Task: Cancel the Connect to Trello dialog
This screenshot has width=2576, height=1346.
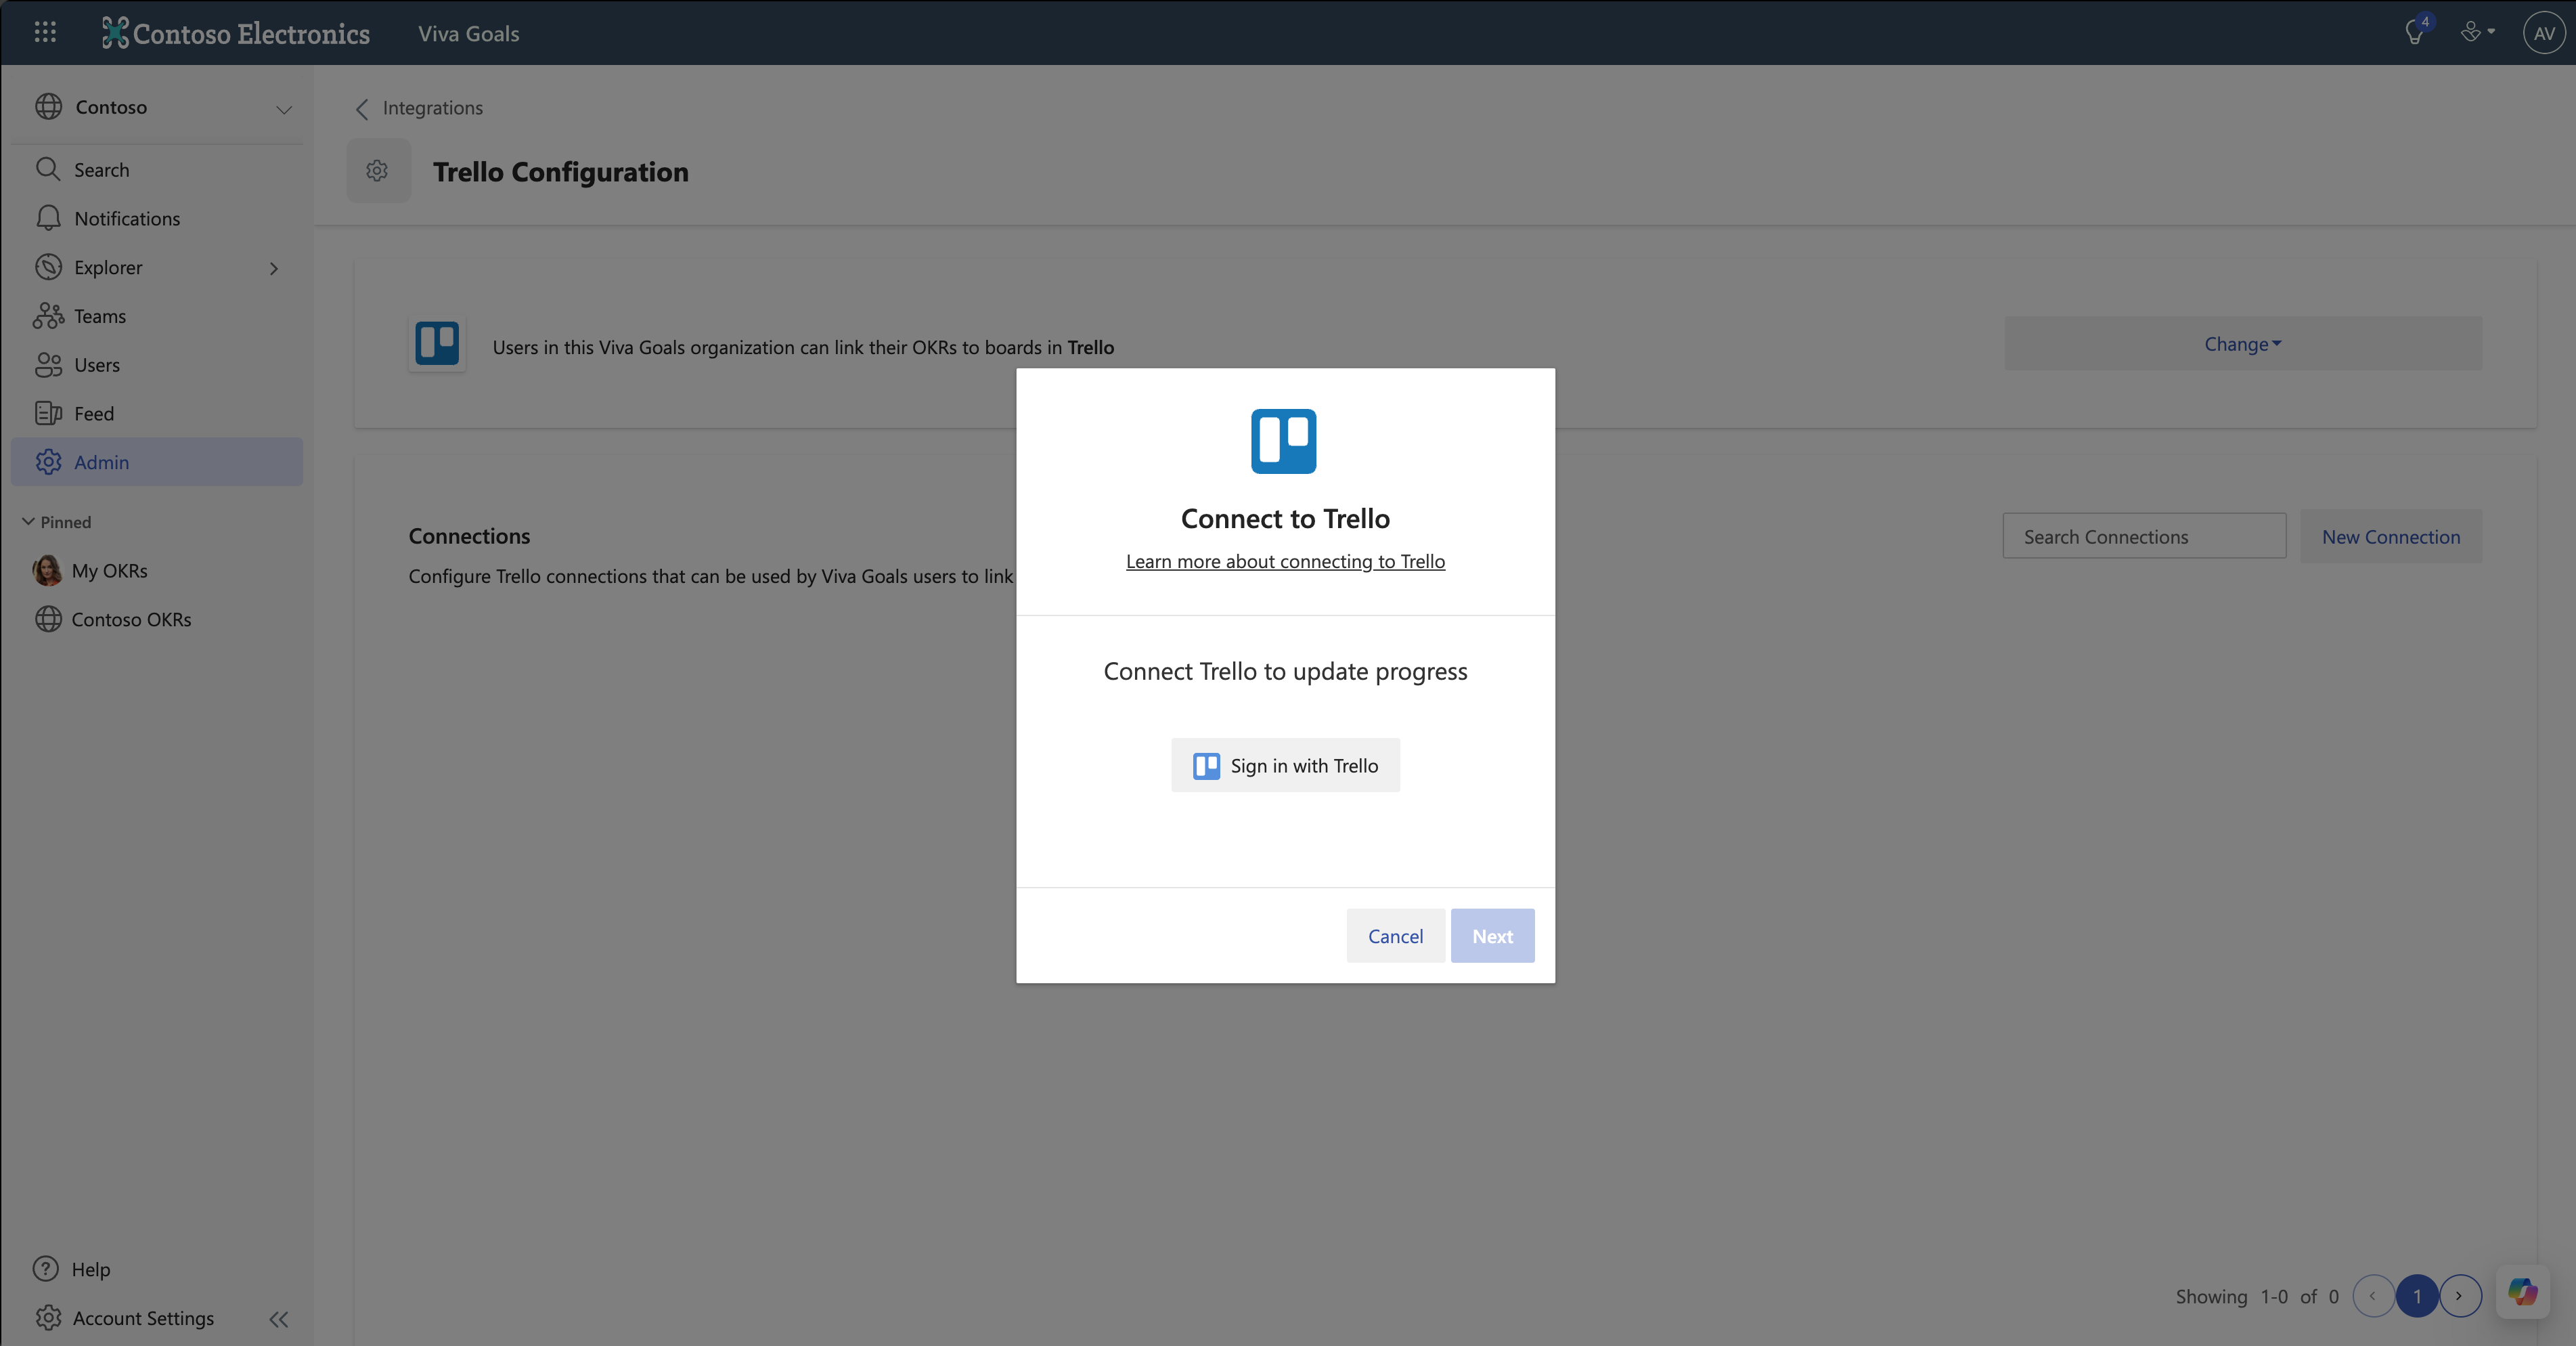Action: [1395, 936]
